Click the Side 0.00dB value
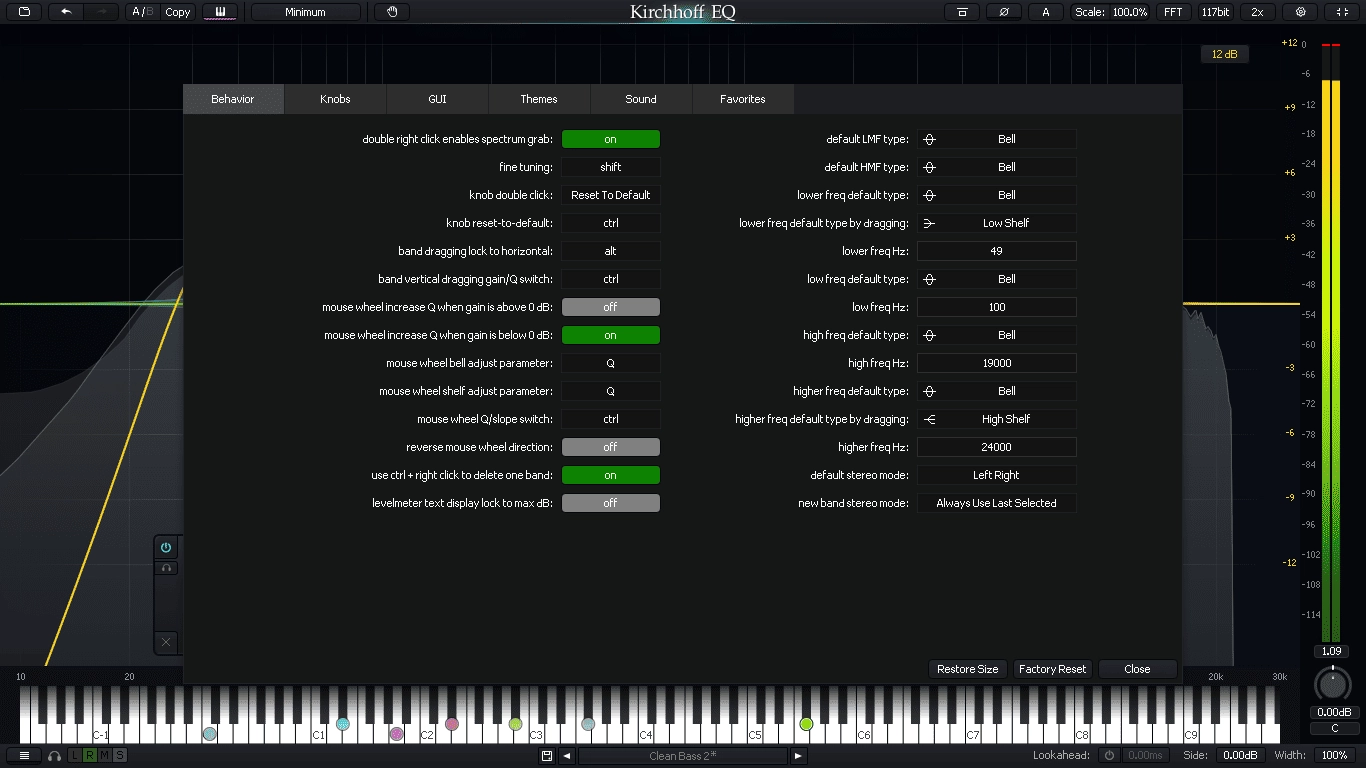 1240,756
